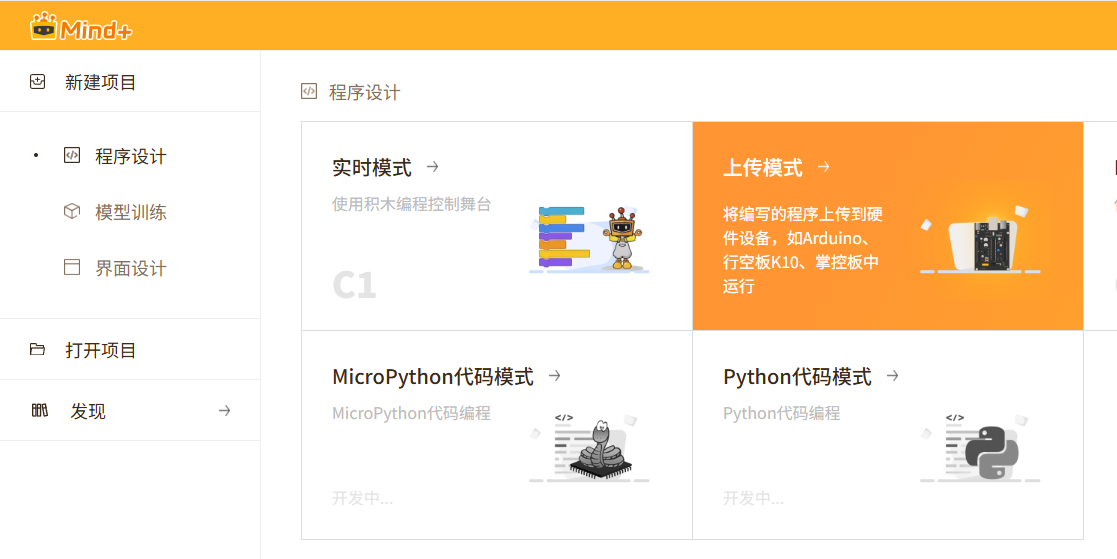The image size is (1117, 559).
Task: Click the 发现 books icon
Action: coord(40,410)
